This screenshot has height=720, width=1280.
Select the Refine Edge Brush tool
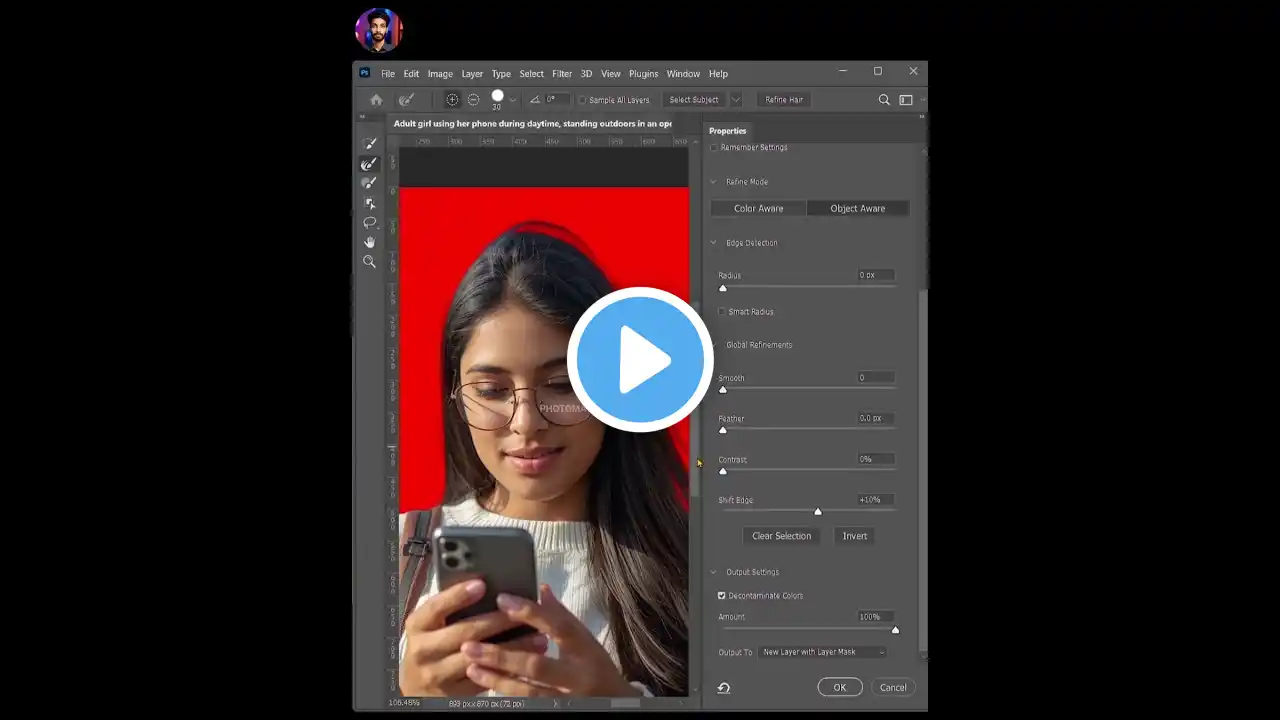tap(370, 164)
